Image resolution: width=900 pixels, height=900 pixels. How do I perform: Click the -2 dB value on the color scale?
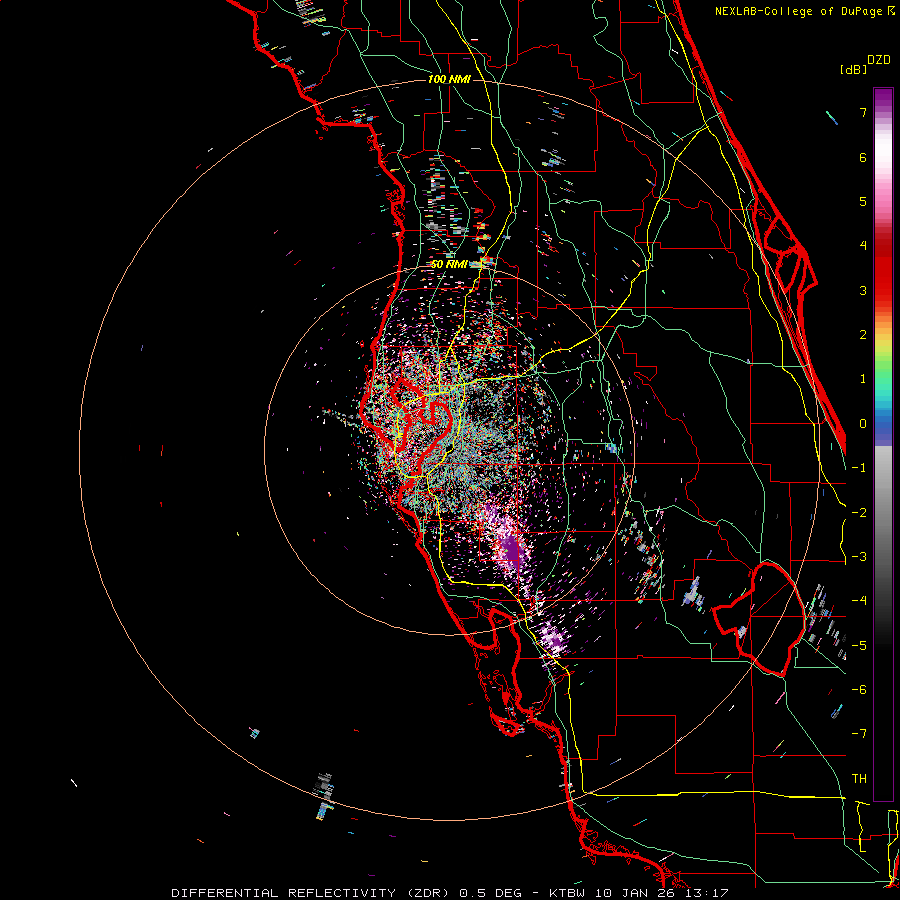[859, 512]
